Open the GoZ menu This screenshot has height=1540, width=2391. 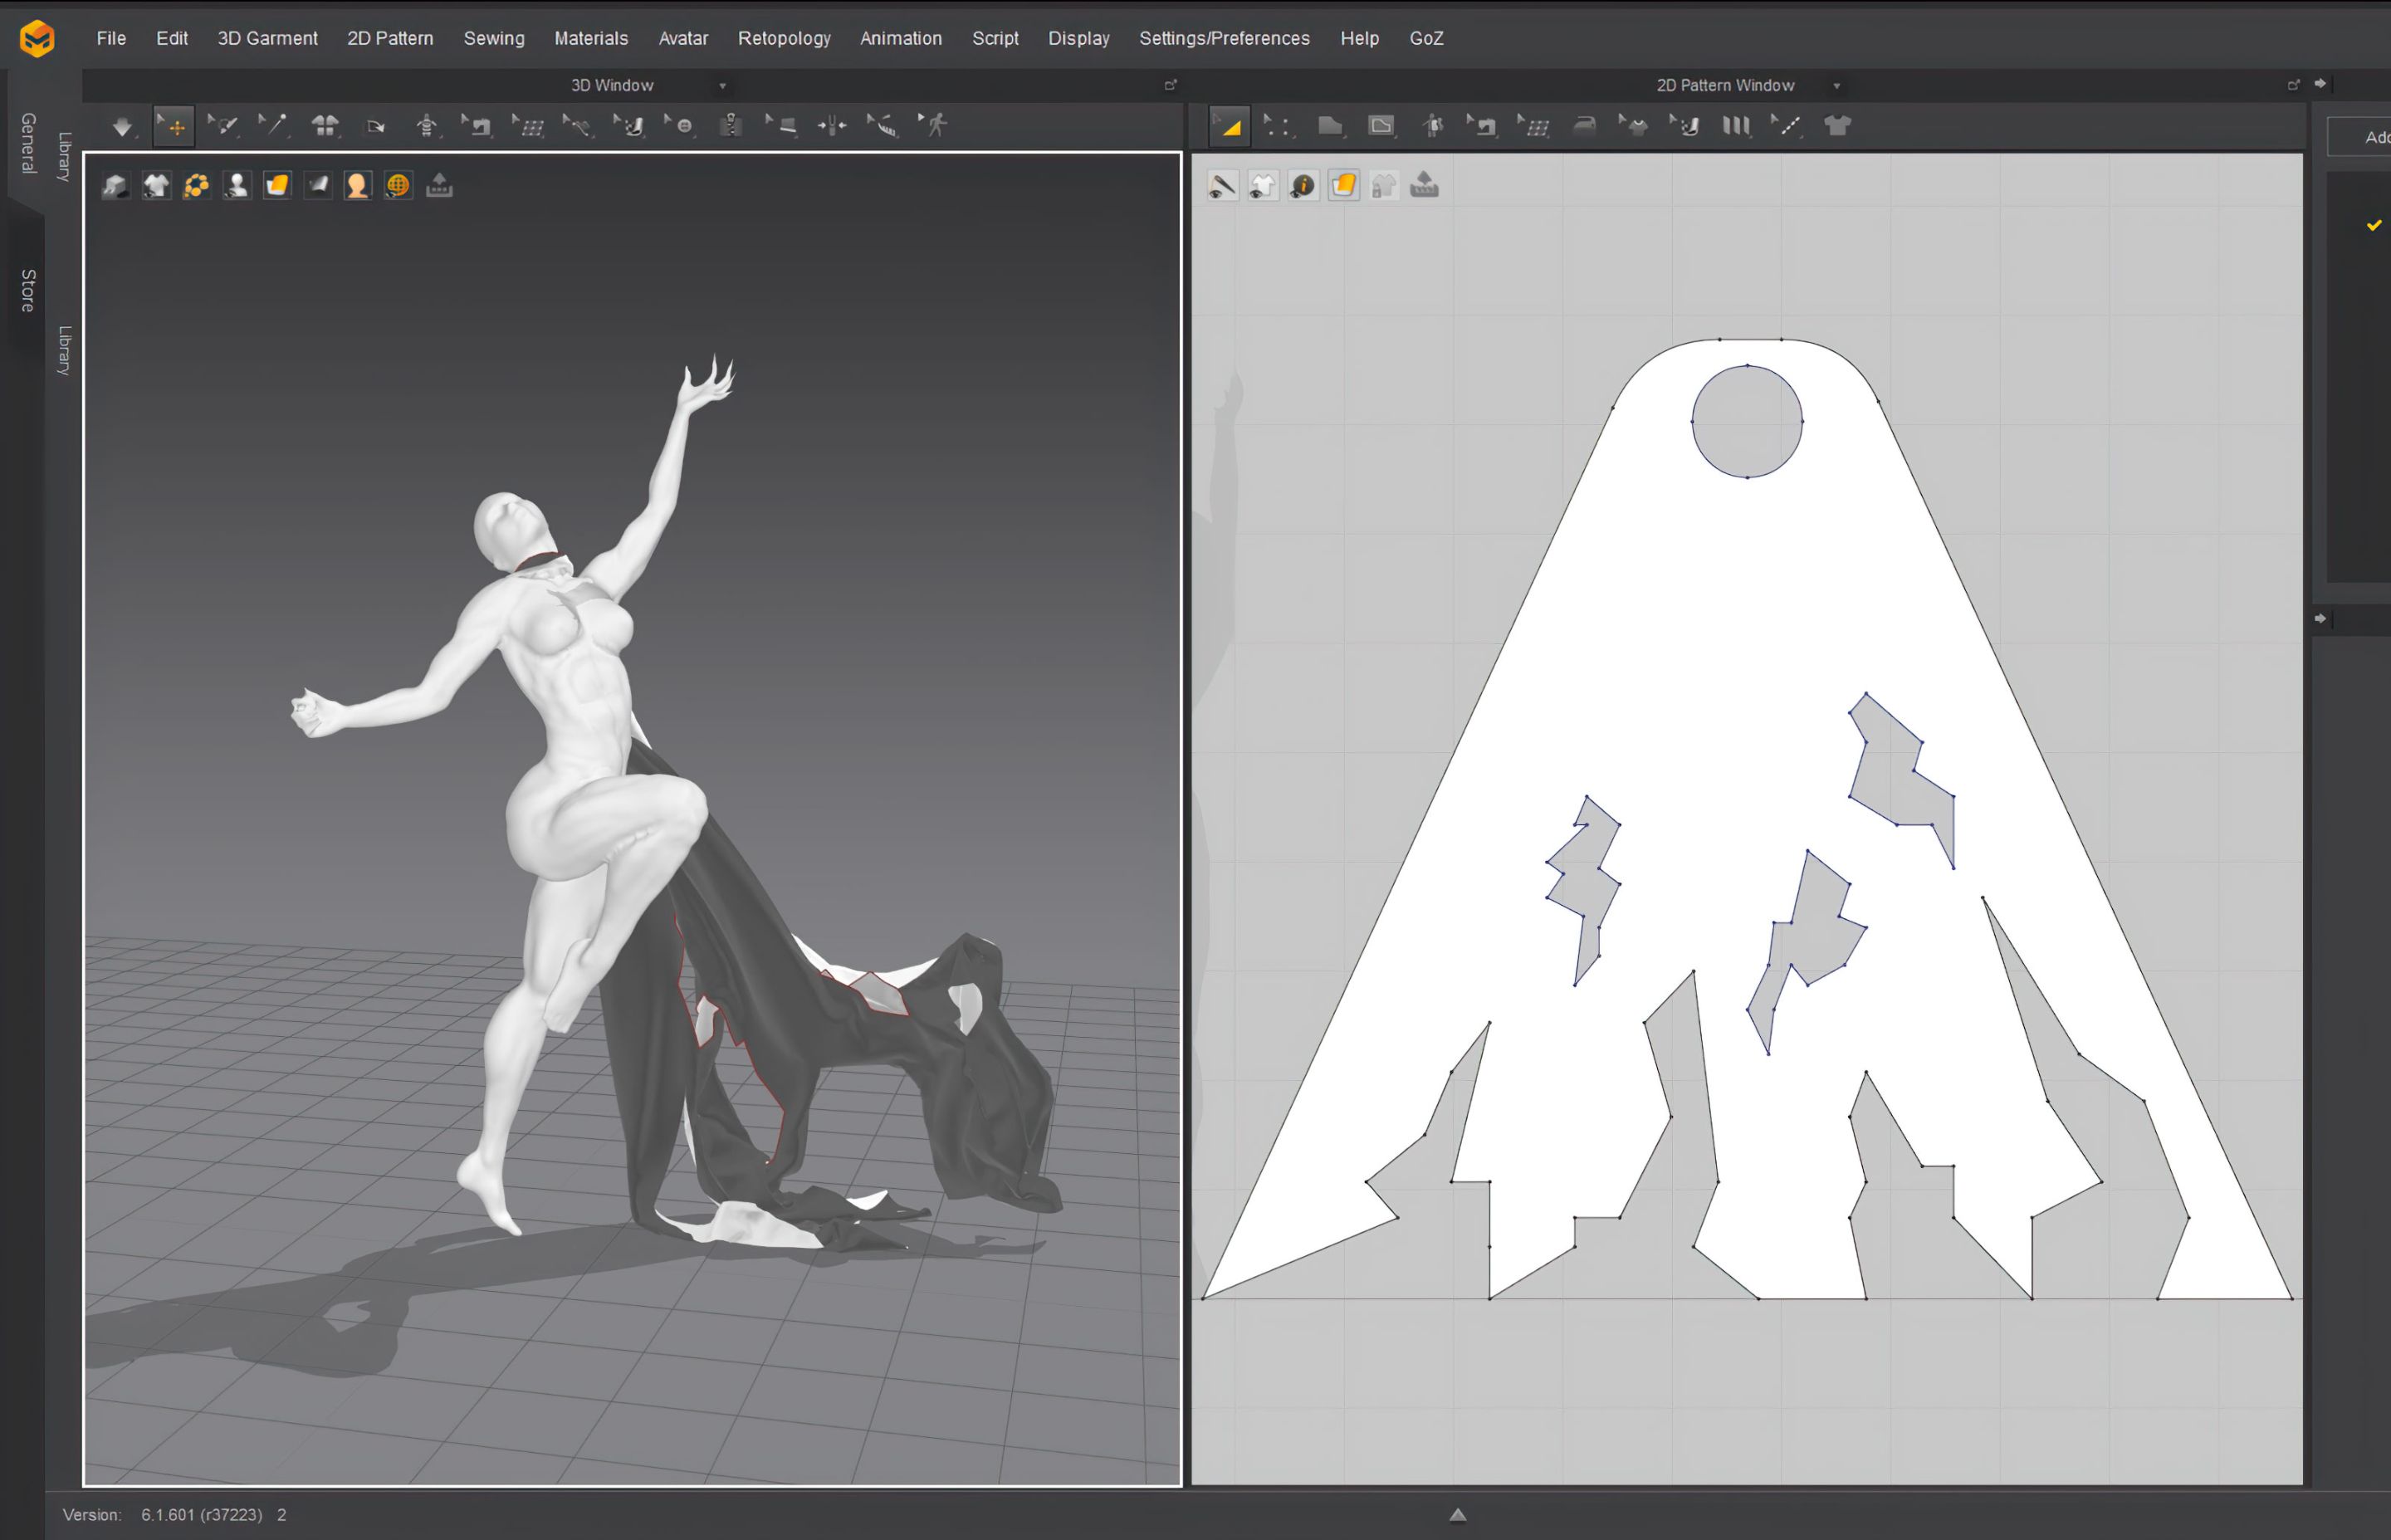pos(1426,38)
